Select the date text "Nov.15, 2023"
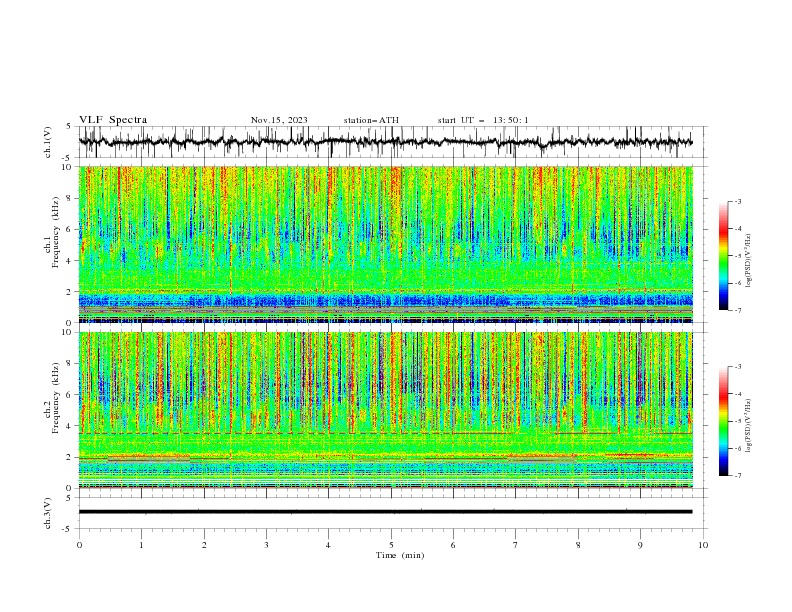This screenshot has height=612, width=792. pyautogui.click(x=279, y=120)
